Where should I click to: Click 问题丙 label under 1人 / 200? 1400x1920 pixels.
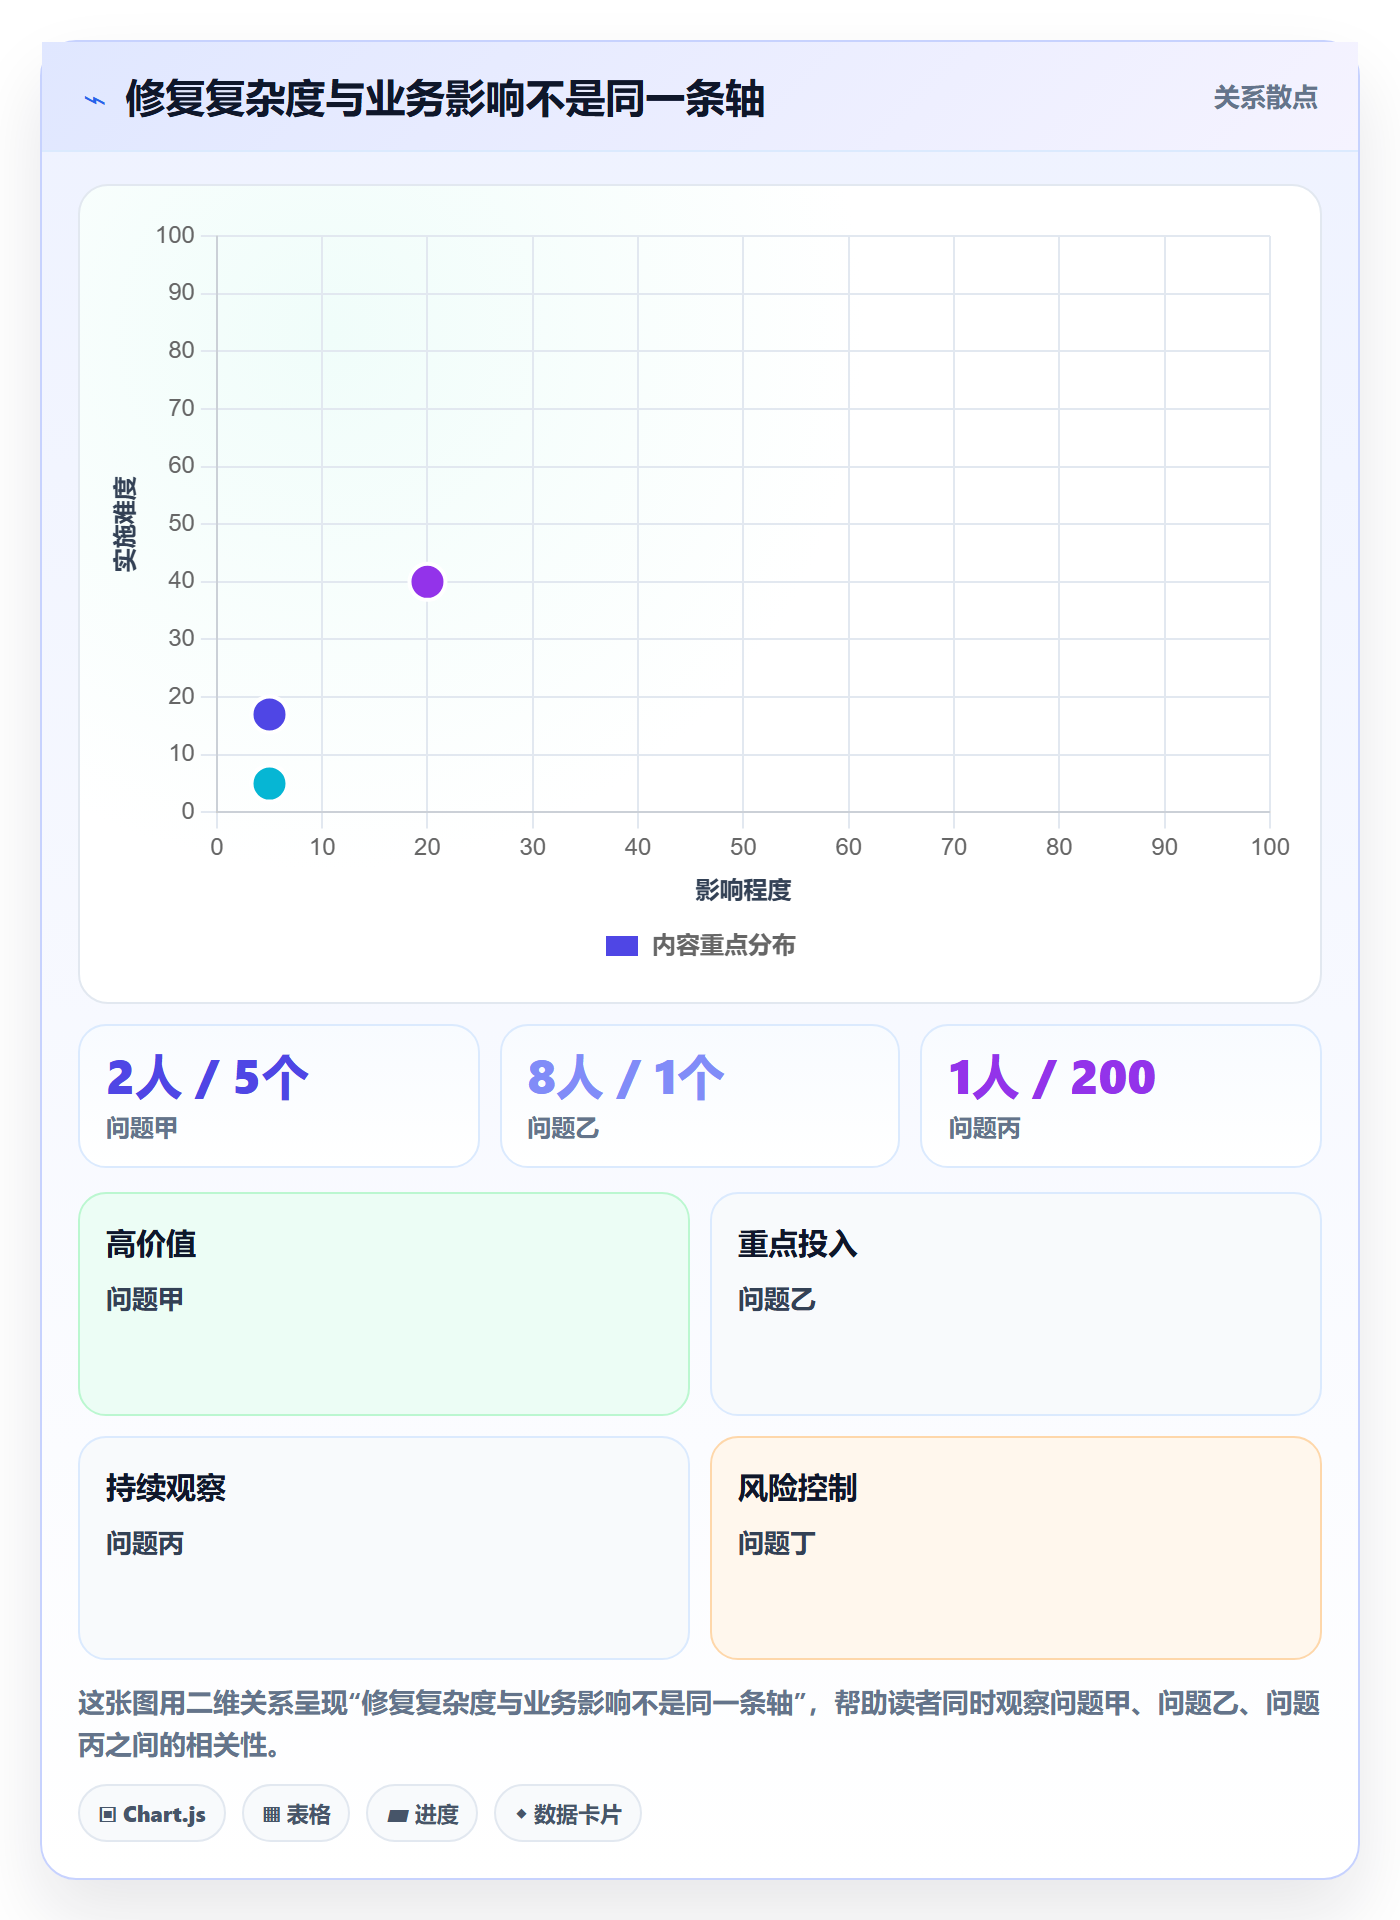pyautogui.click(x=984, y=1129)
